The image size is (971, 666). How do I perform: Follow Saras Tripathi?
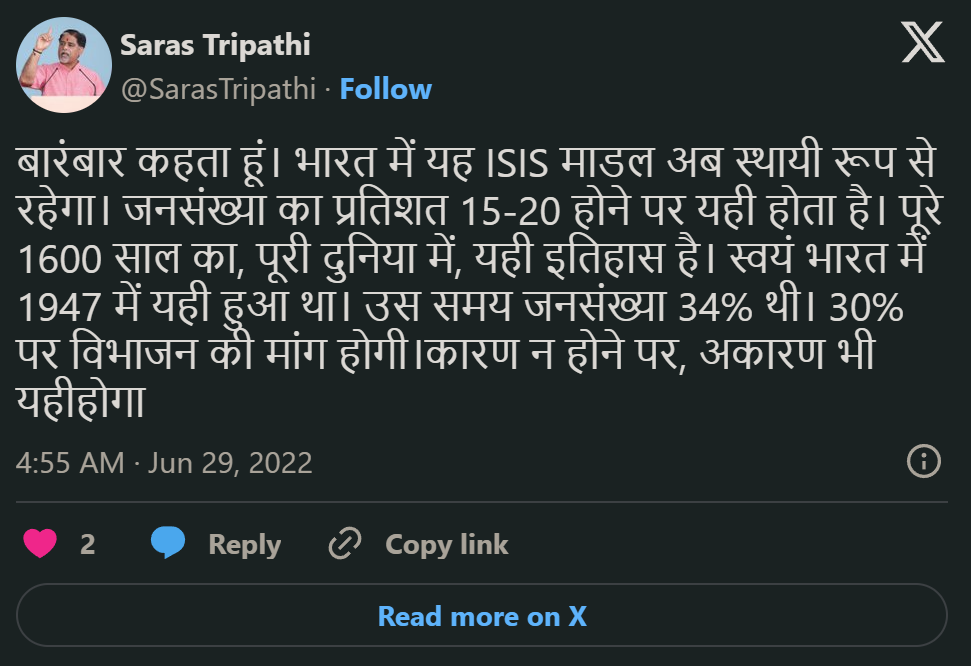(386, 89)
